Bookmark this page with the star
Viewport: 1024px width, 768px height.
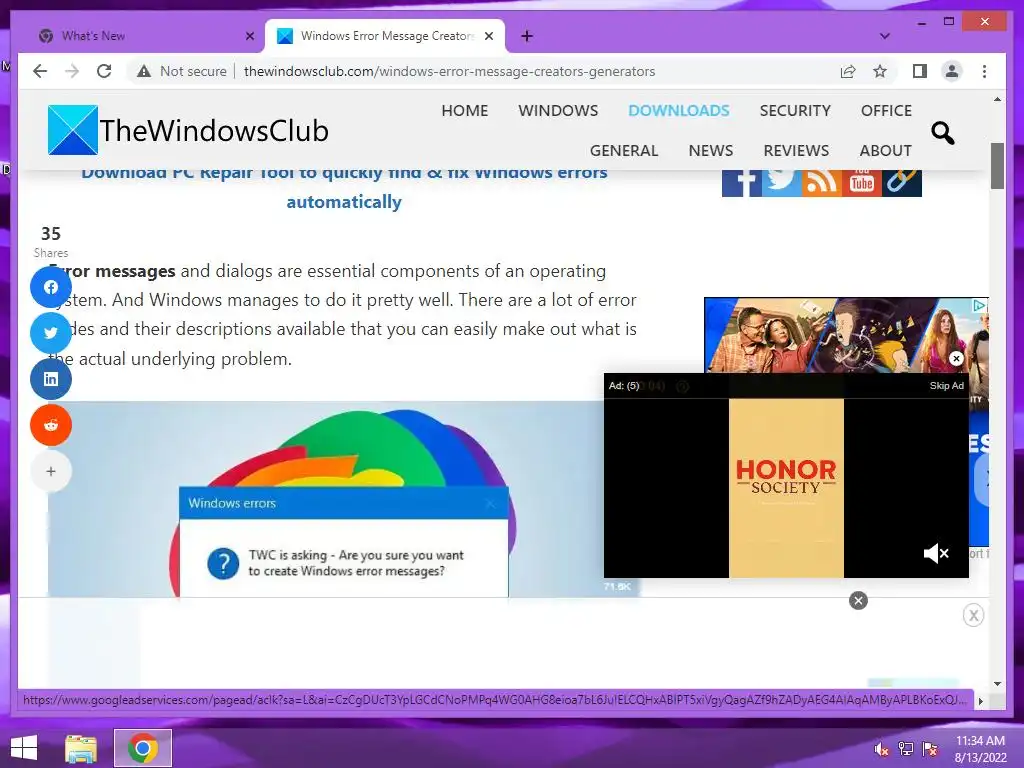coord(880,71)
